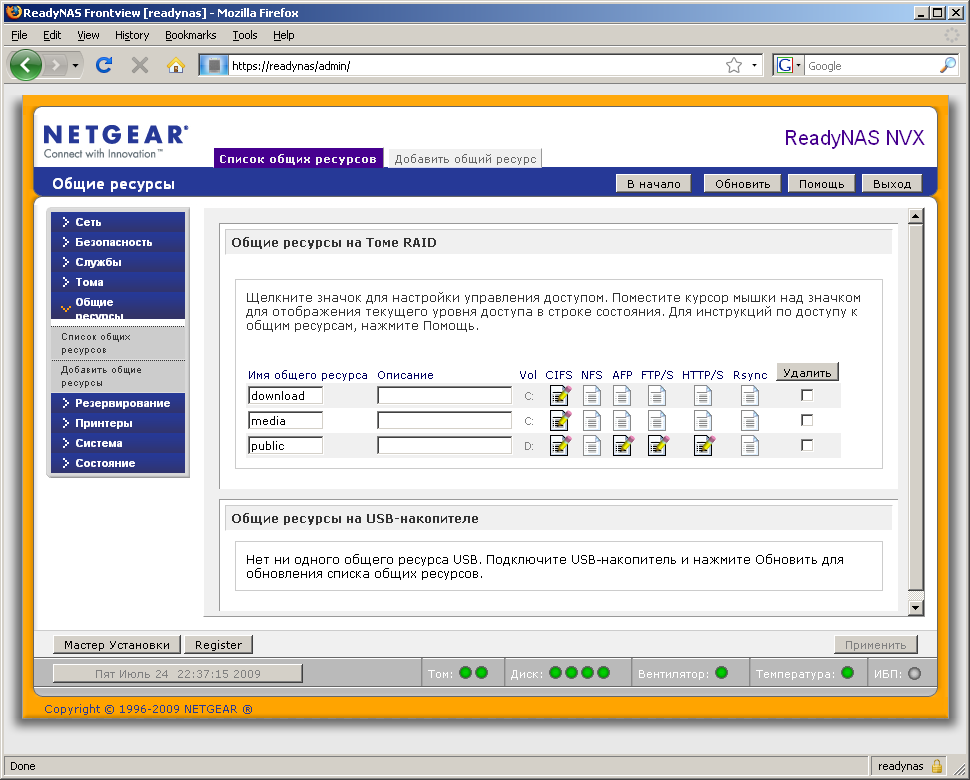Expand the Принтеры sidebar section

(118, 423)
